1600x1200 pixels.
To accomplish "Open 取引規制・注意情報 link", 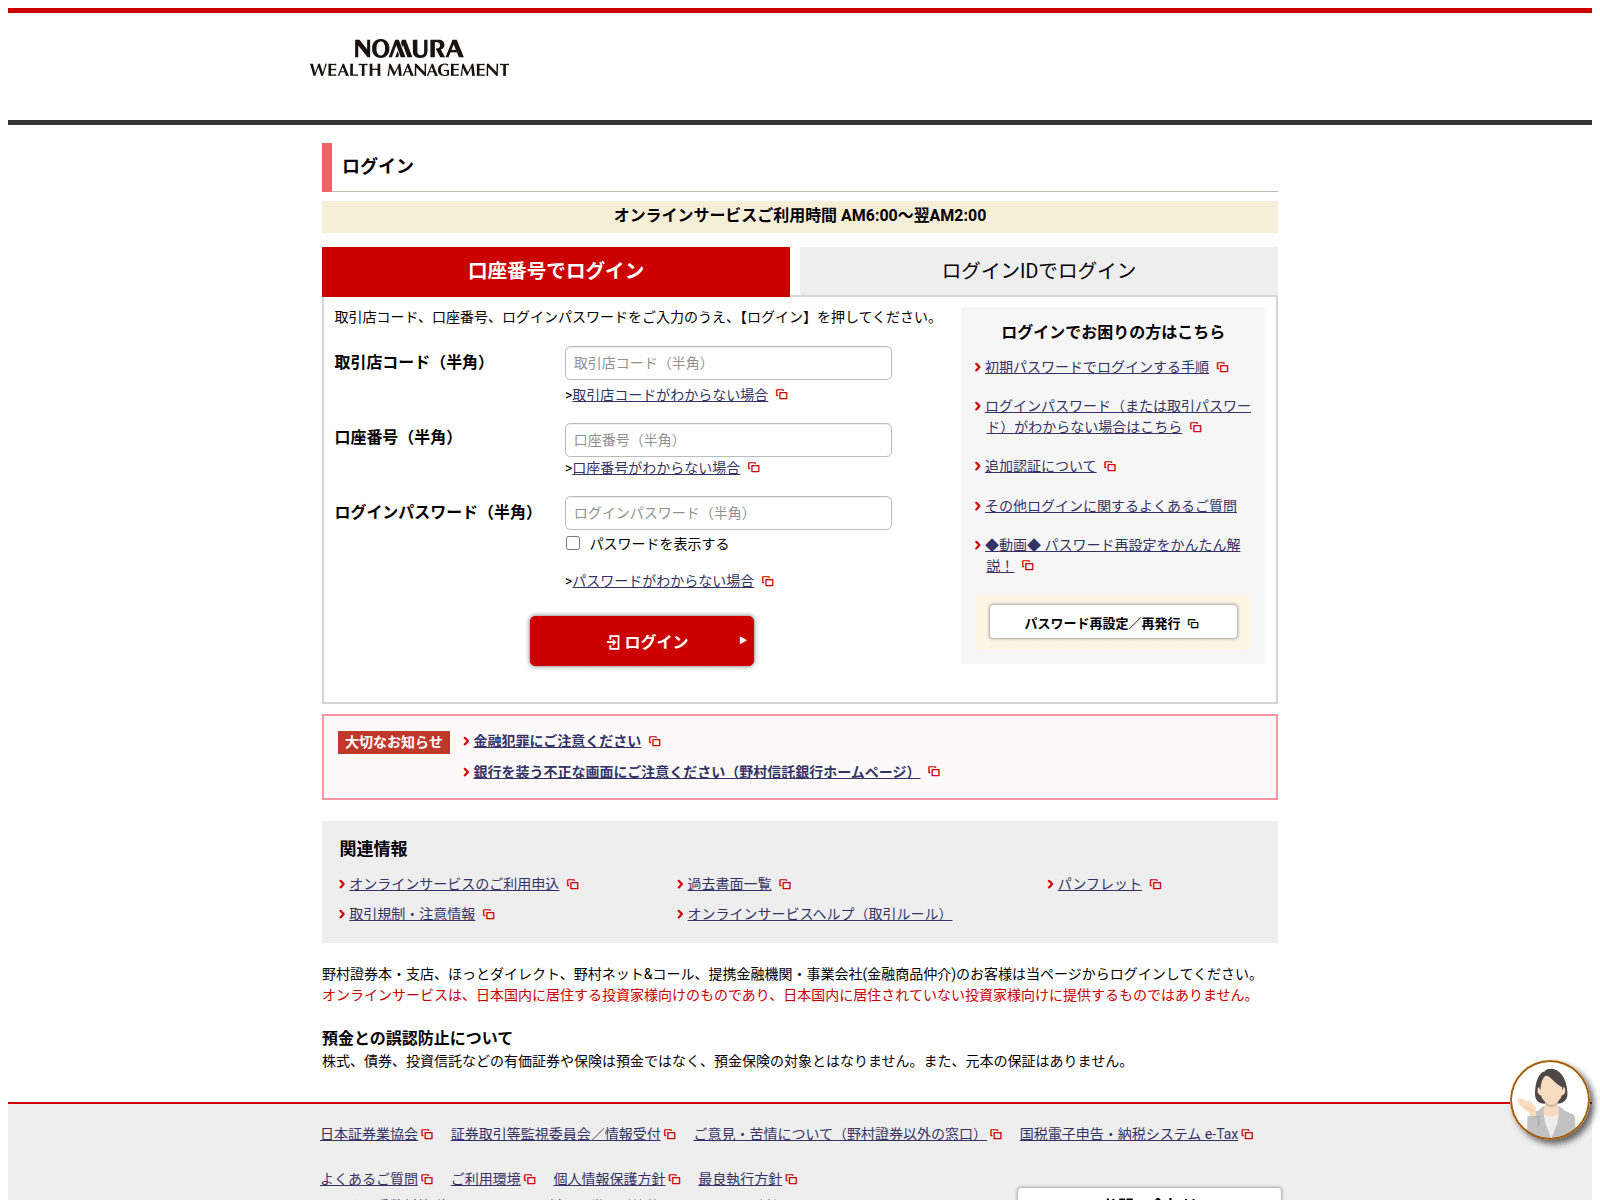I will [x=412, y=914].
